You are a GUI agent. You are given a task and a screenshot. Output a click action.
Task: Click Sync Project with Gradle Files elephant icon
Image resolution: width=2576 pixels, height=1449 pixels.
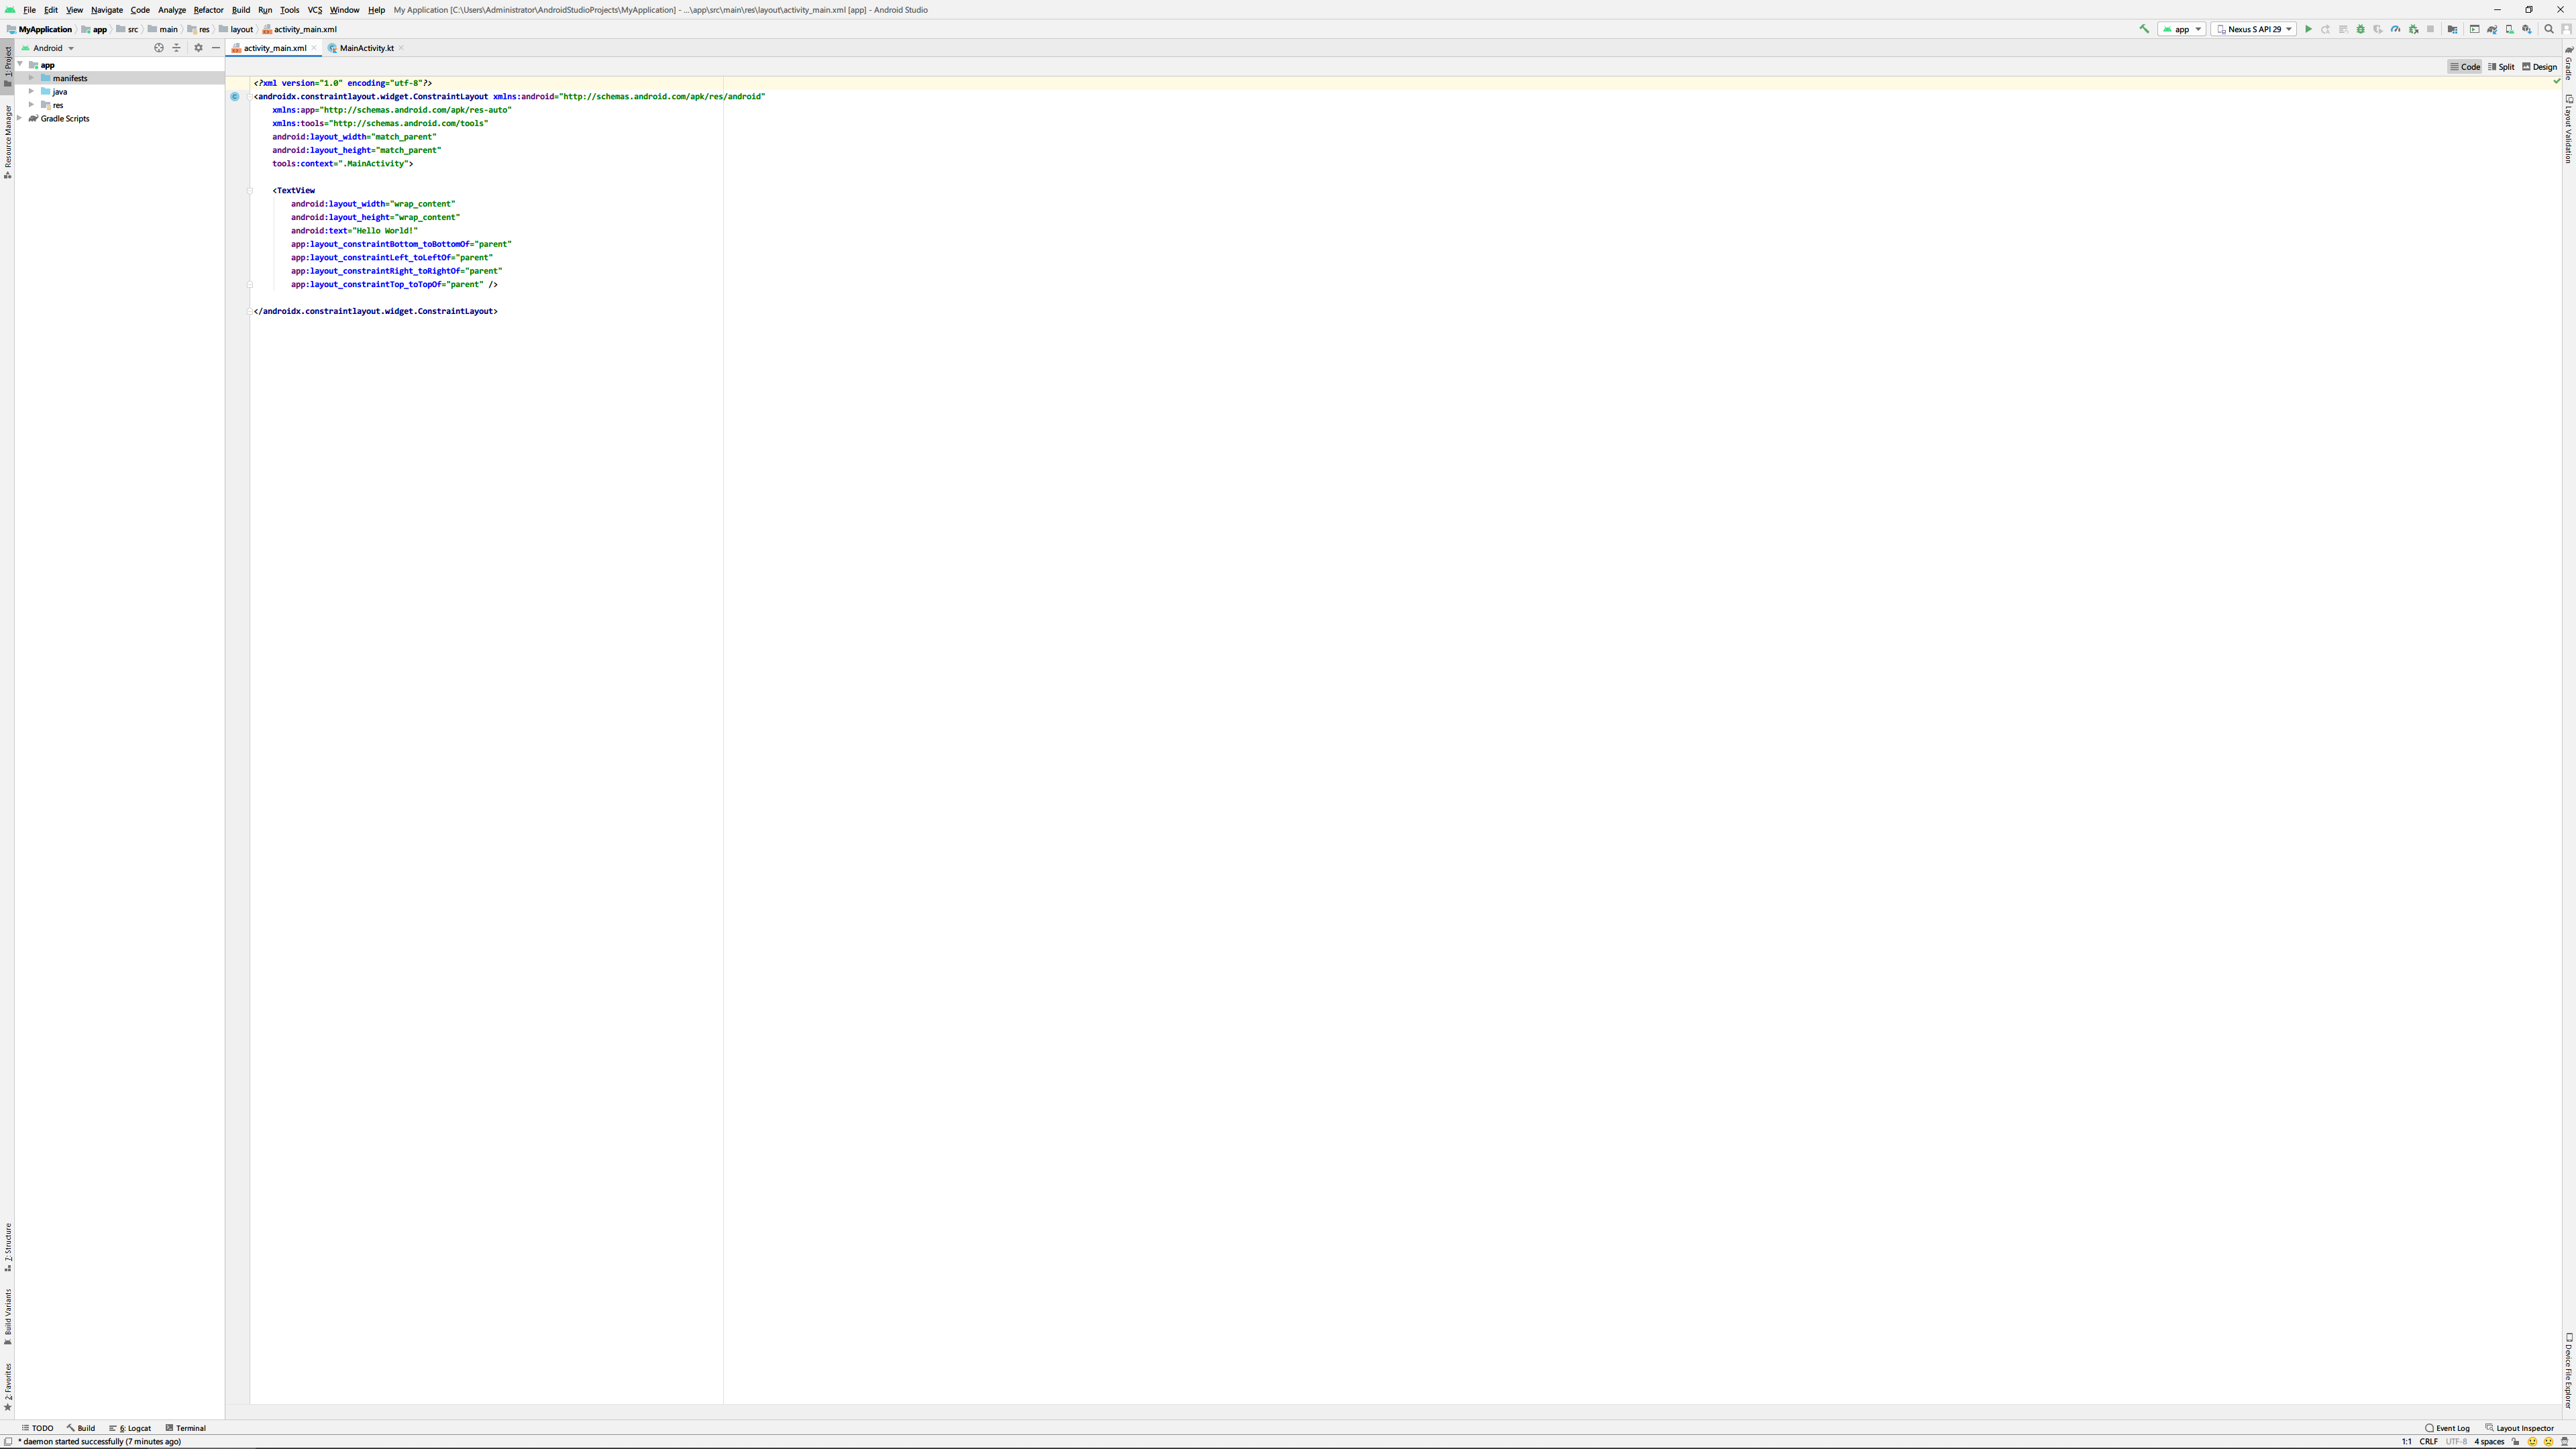point(2492,29)
